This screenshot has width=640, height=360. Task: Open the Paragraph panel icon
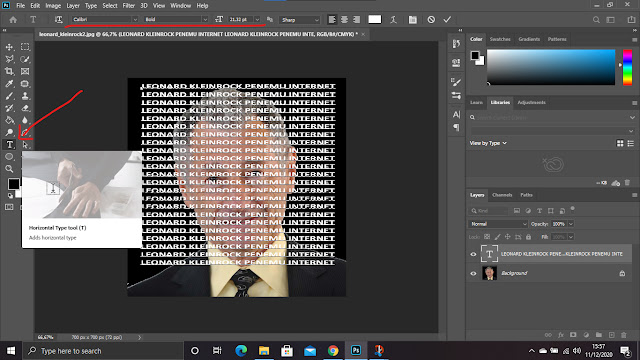pos(456,128)
